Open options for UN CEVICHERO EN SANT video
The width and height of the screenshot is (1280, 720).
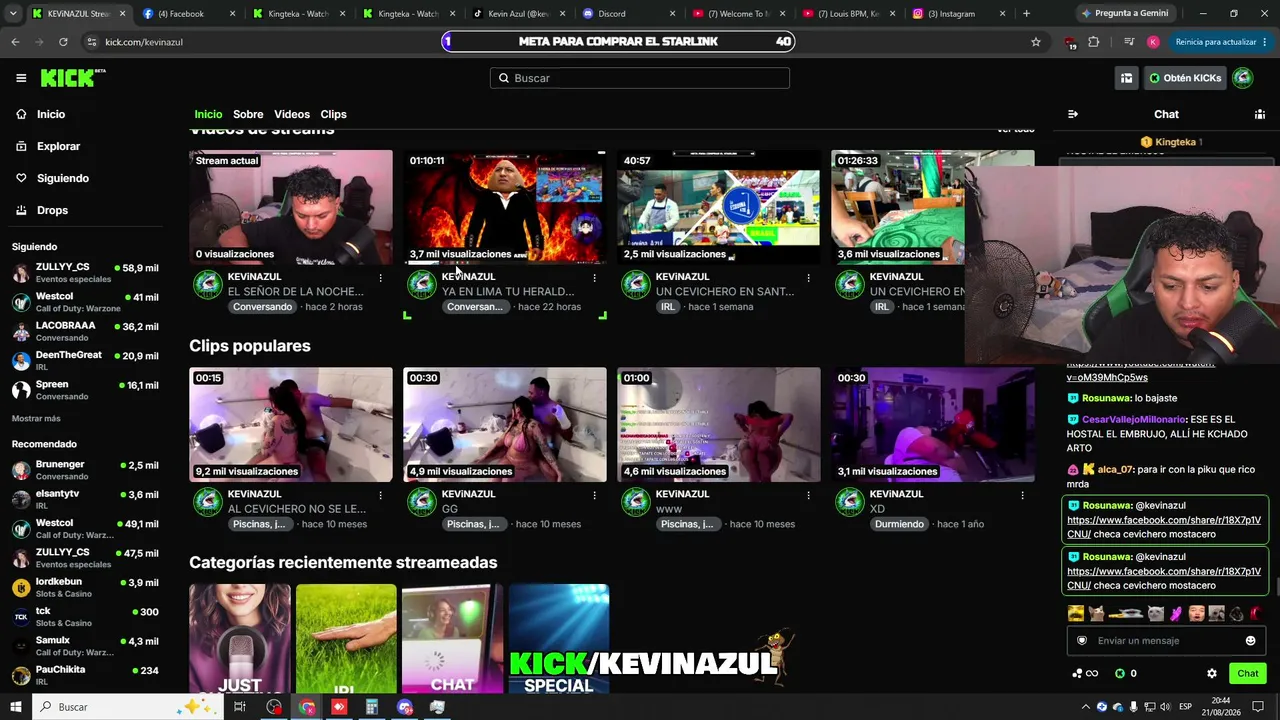809,278
